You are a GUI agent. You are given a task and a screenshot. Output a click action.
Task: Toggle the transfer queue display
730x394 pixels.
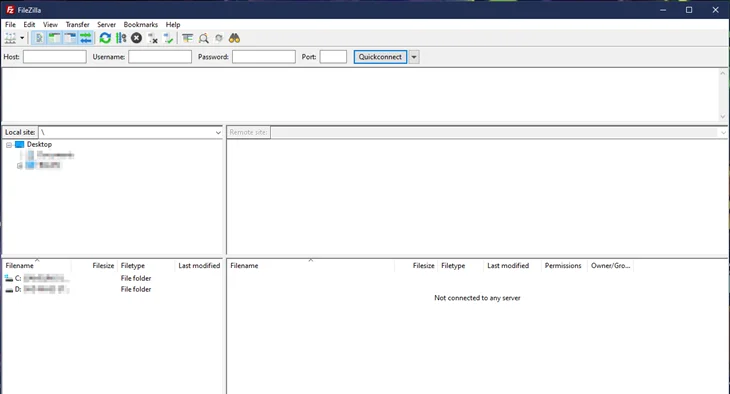pyautogui.click(x=86, y=38)
